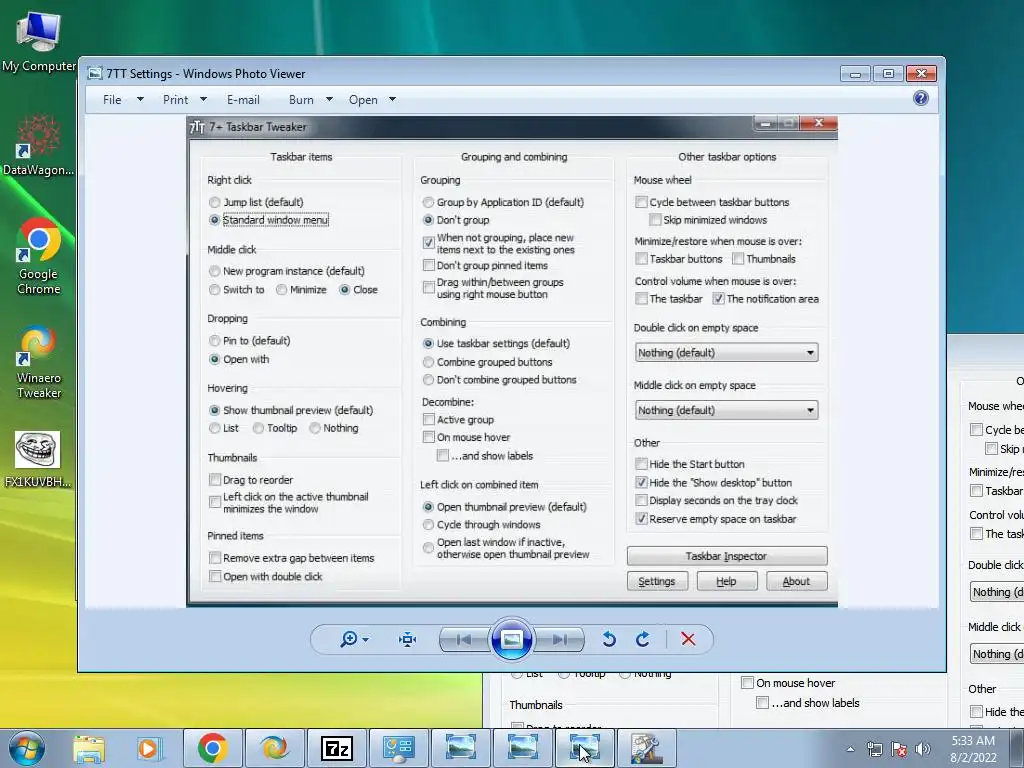
Task: Show hidden tray icons arrow
Action: point(850,749)
